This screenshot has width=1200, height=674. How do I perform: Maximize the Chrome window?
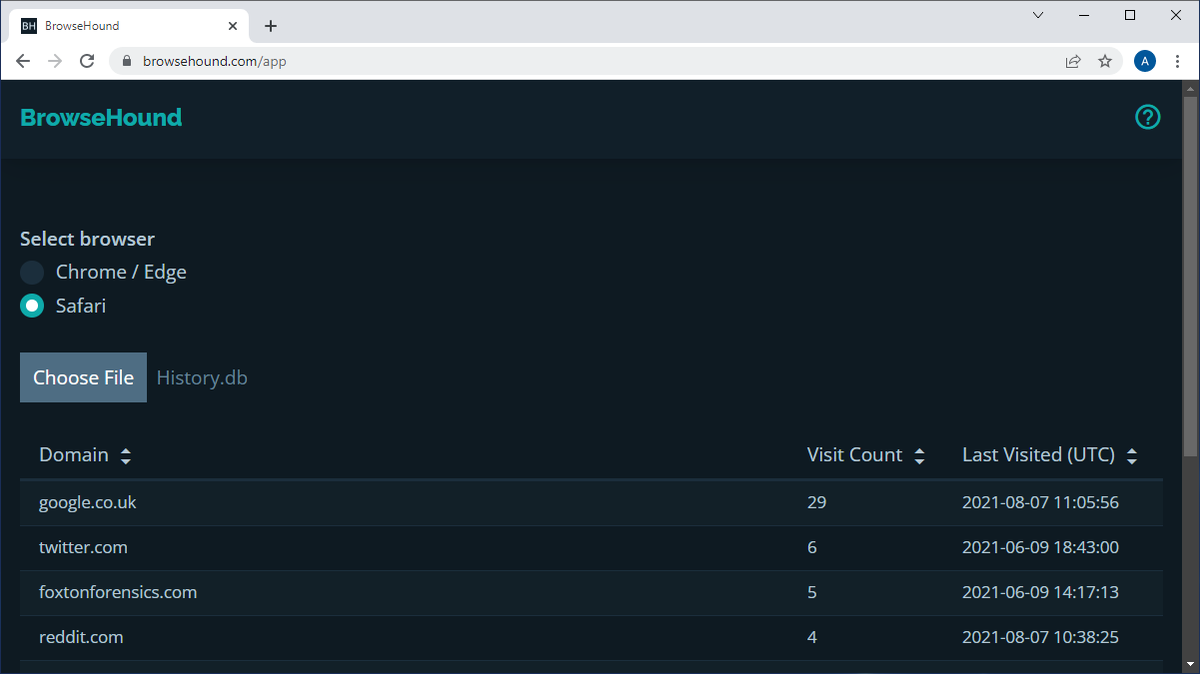(x=1130, y=15)
